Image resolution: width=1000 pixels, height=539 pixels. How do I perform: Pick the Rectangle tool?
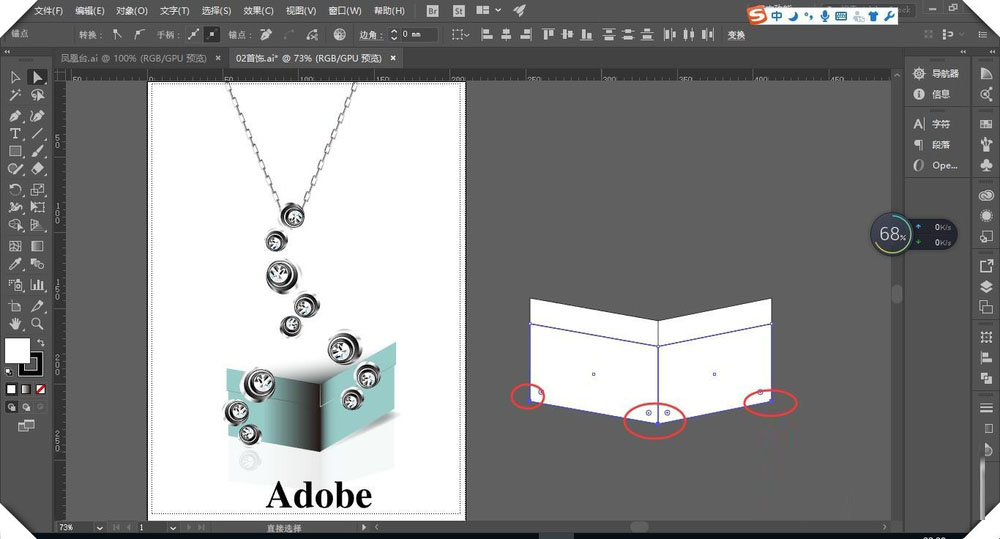(x=15, y=151)
